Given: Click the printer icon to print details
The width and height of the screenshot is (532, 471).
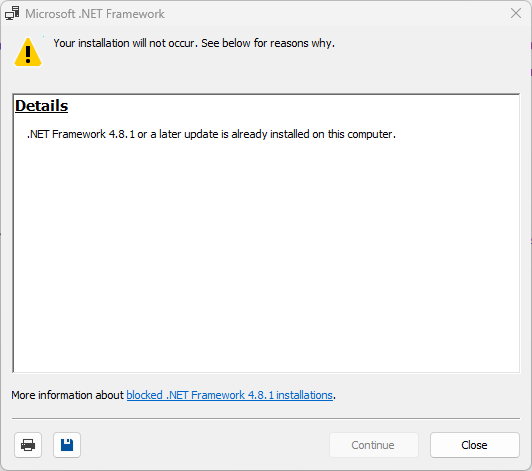Looking at the screenshot, I should point(28,445).
